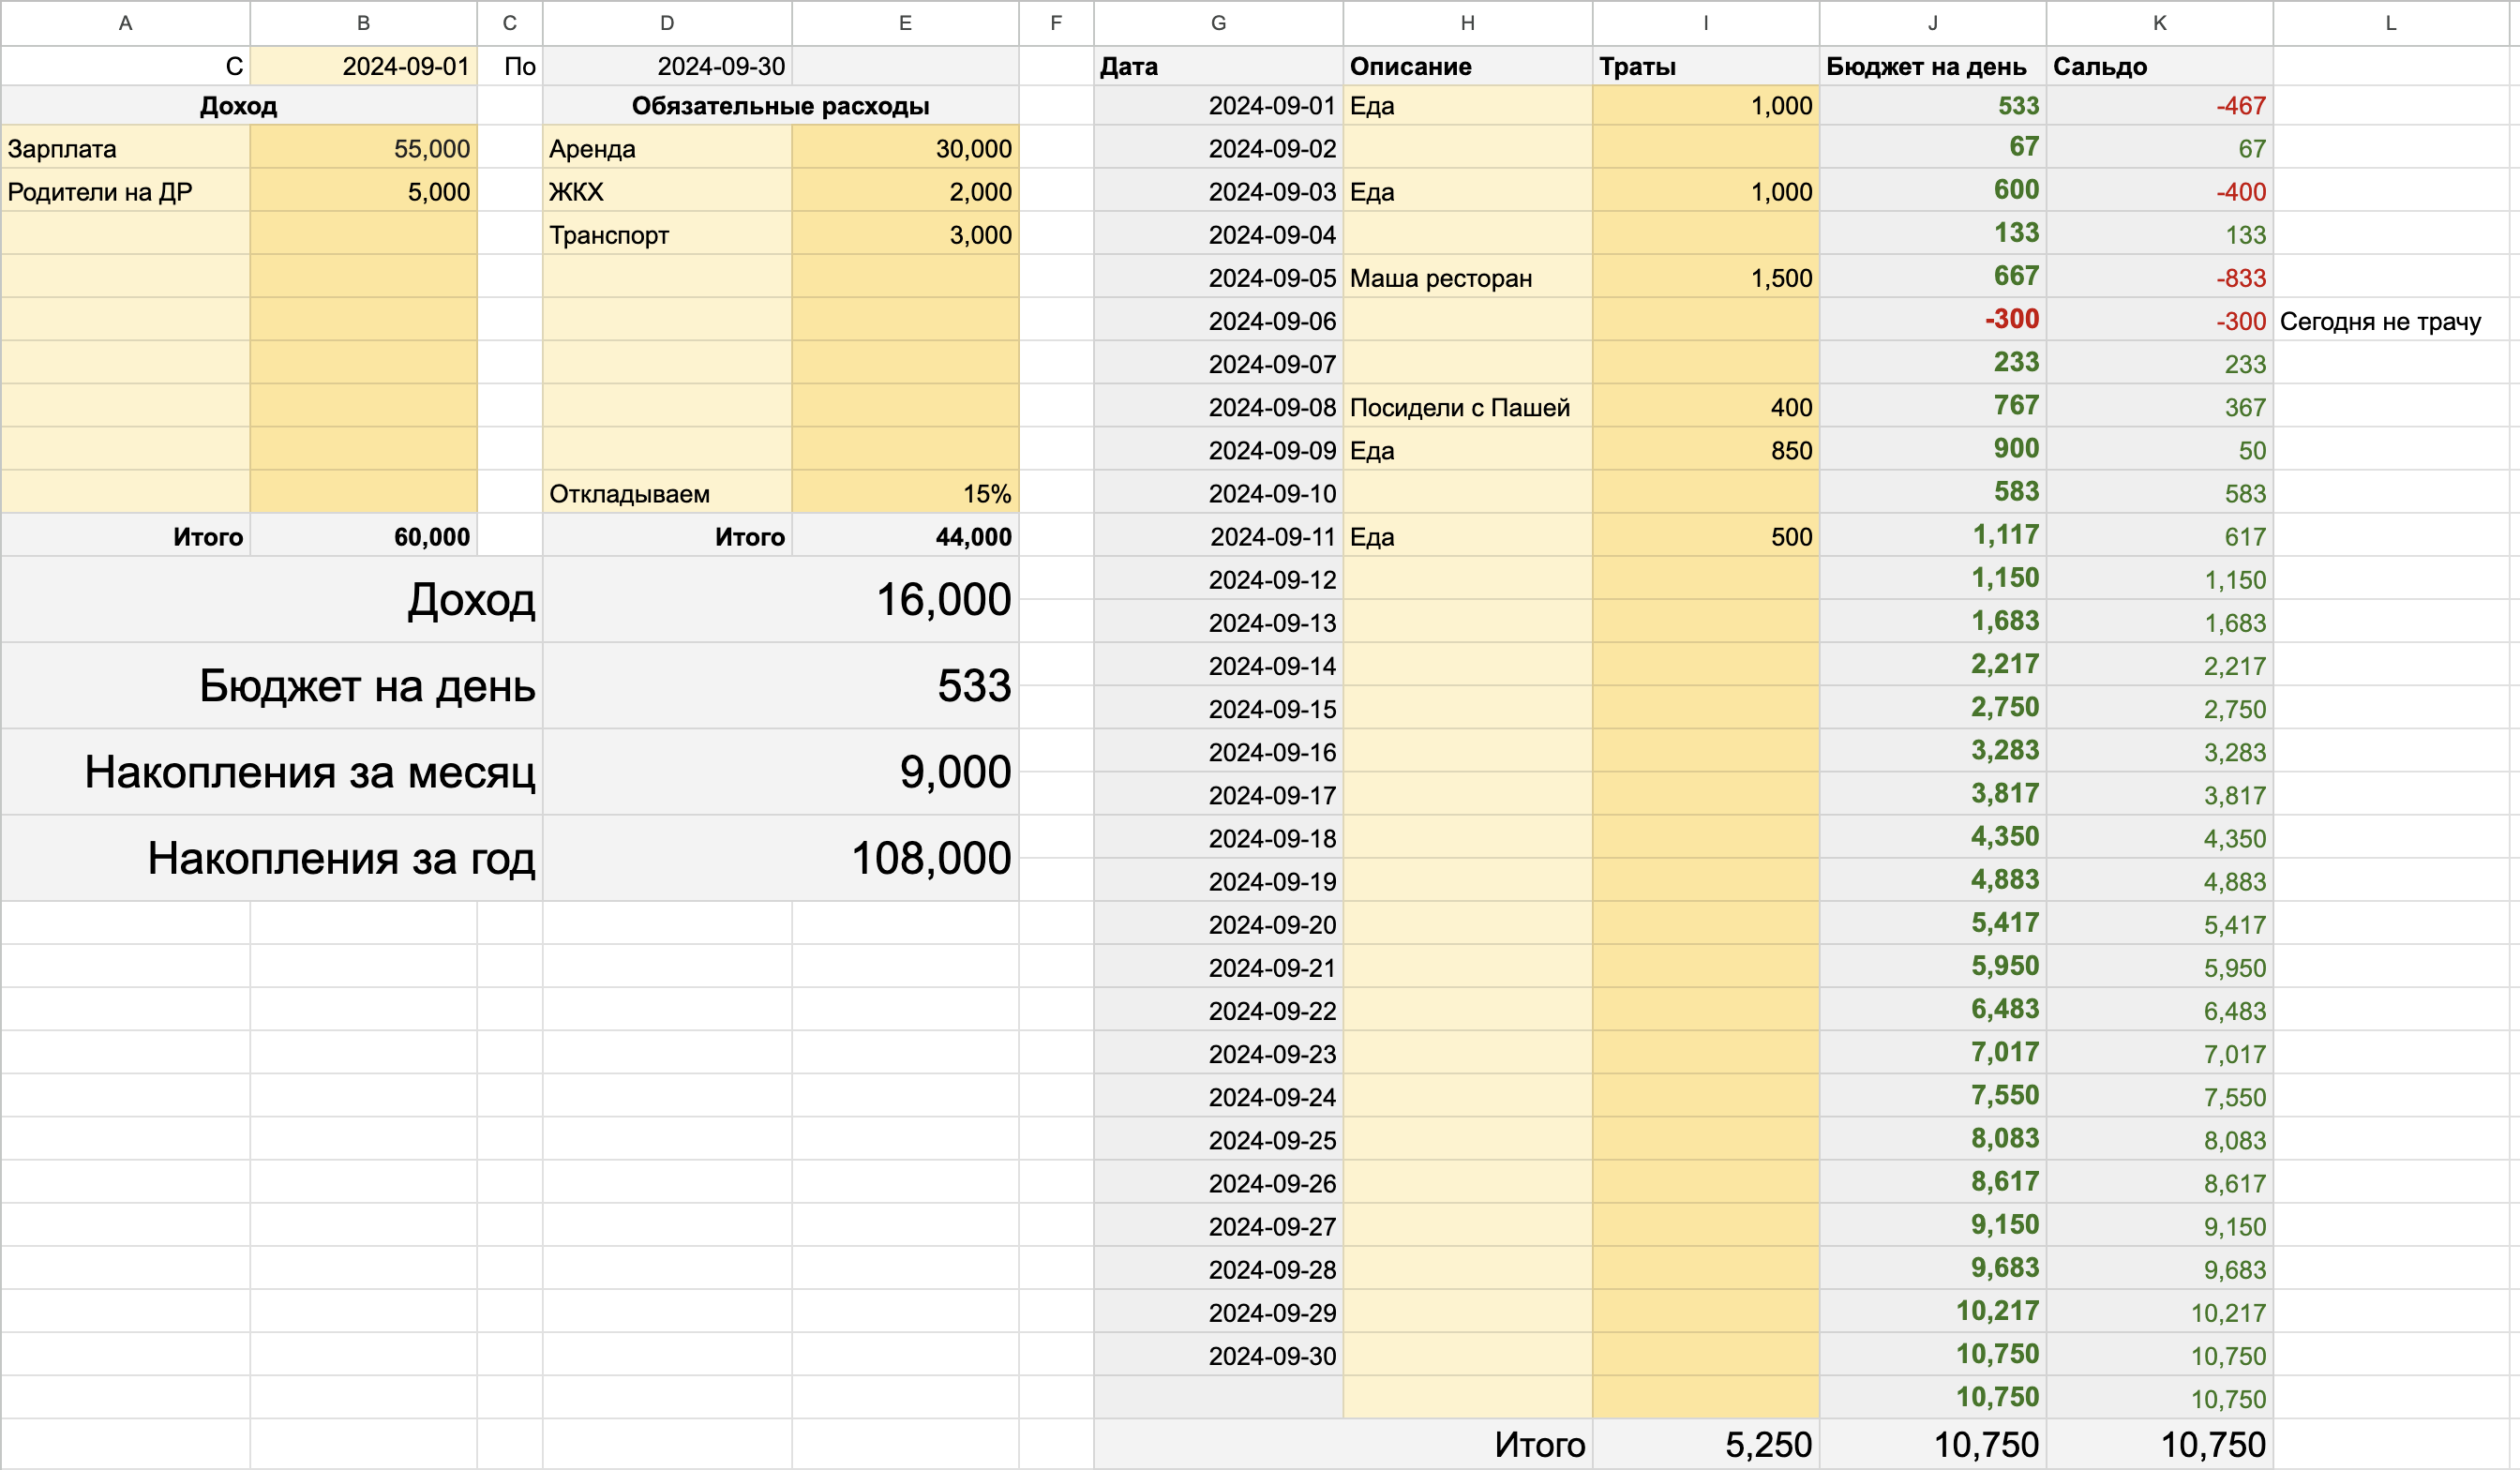Viewport: 2520px width, 1470px height.
Task: Select the 1,500 spending cell
Action: point(1705,277)
